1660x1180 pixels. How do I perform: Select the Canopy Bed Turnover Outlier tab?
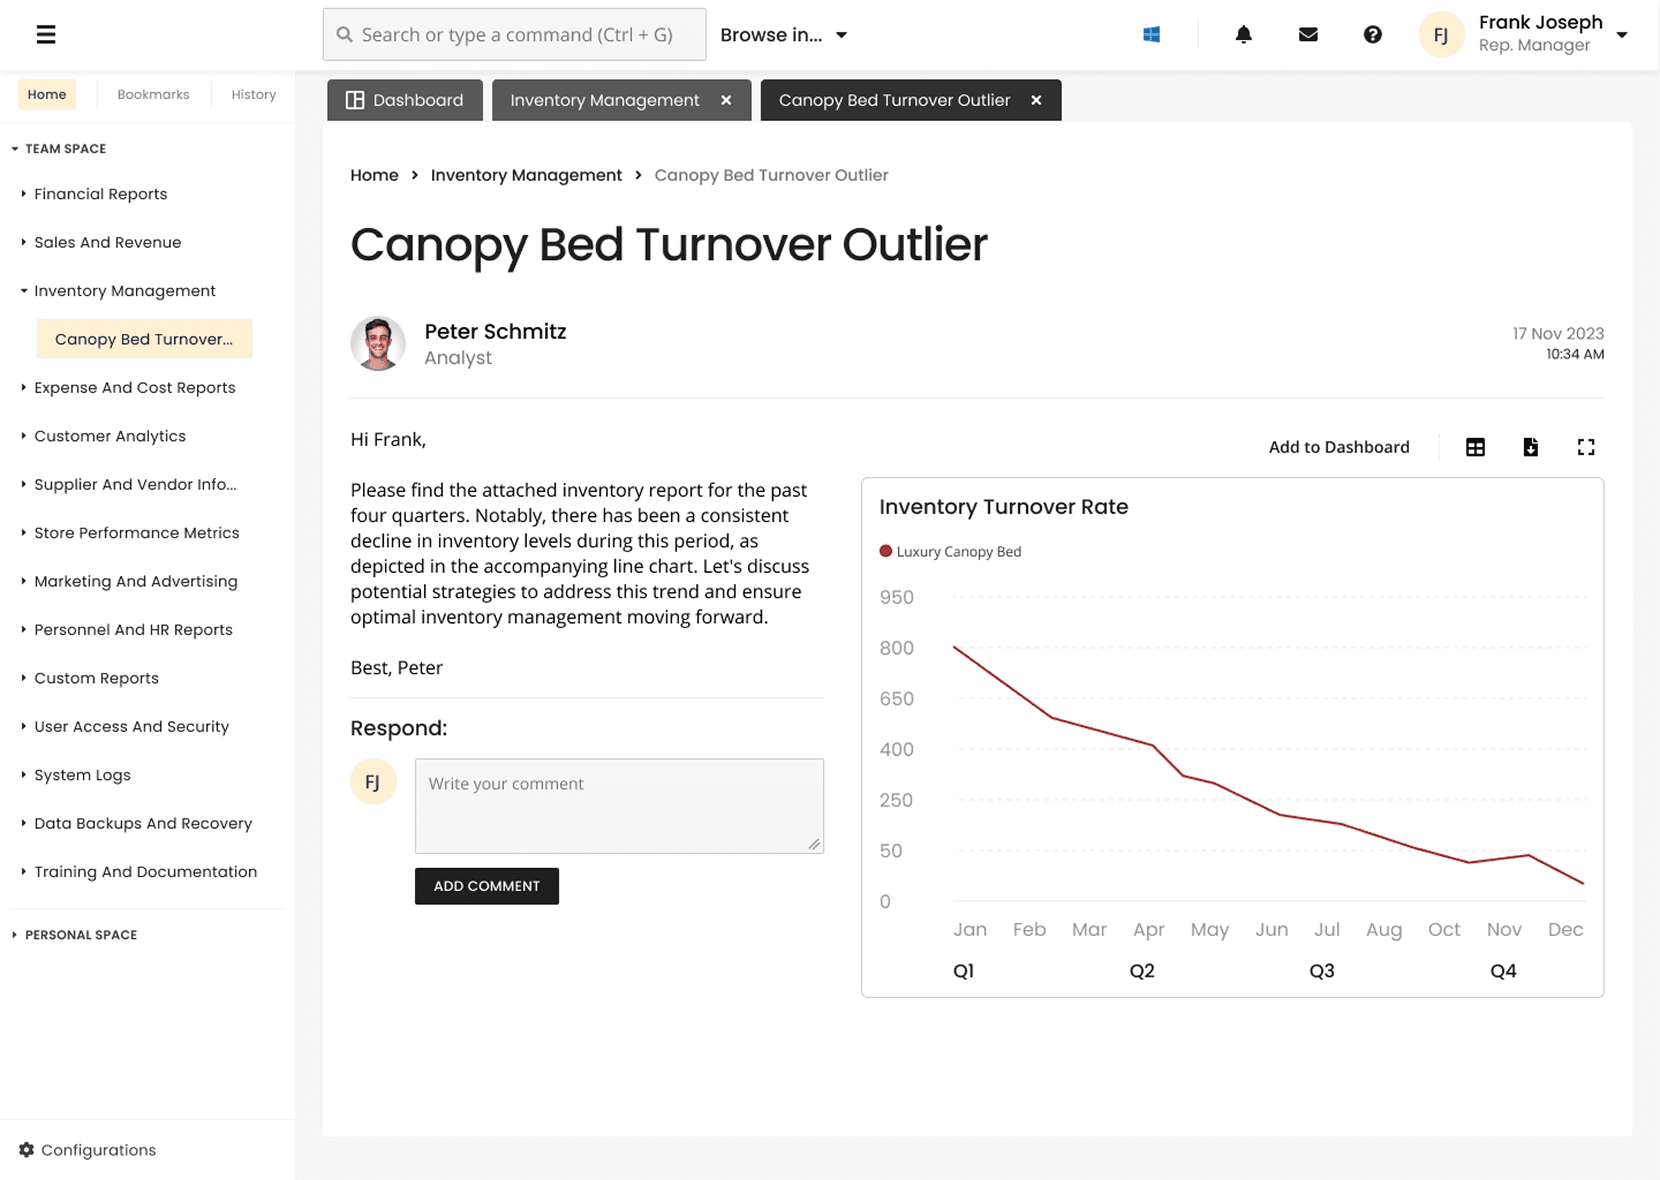[895, 100]
